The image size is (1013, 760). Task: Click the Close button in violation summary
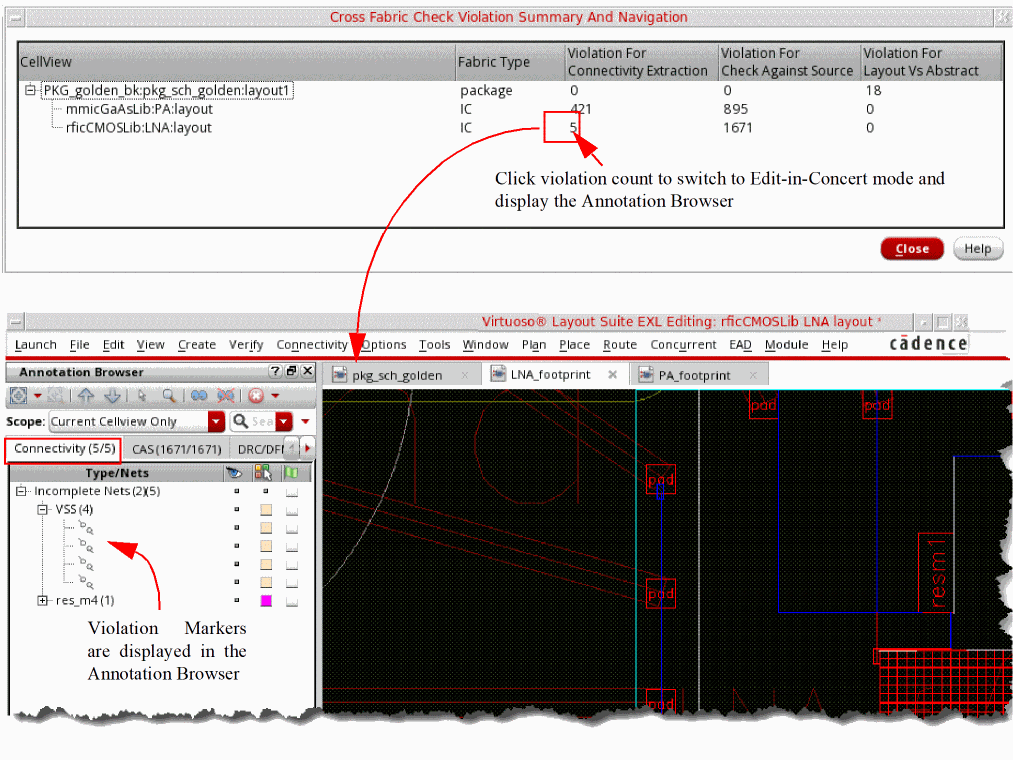click(911, 249)
